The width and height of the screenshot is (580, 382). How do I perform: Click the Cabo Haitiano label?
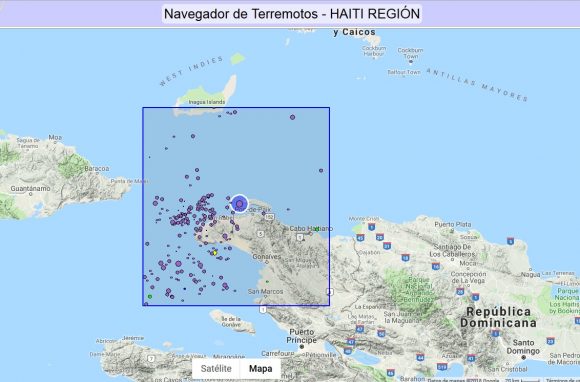311,229
